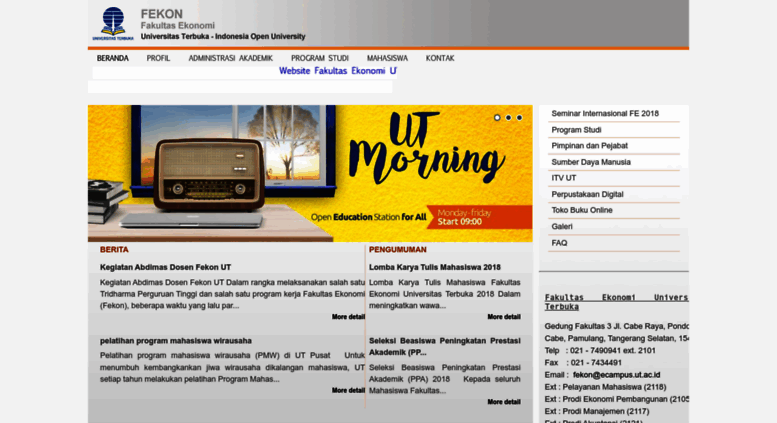Click the Telp 021-7490941 ext. 2101 line

[600, 351]
